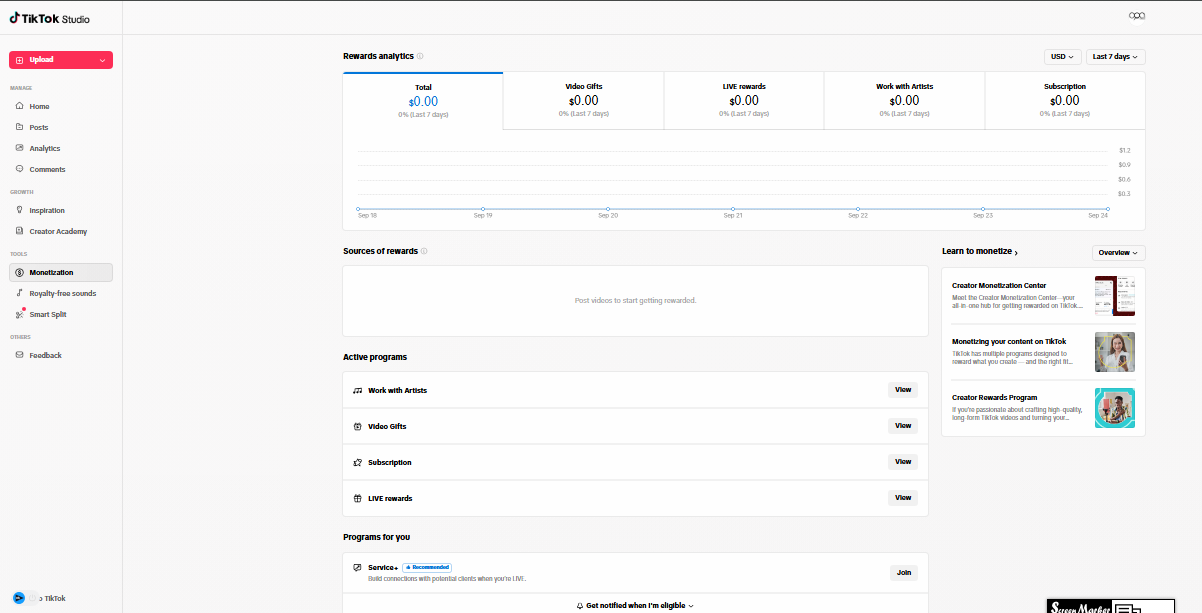Join the Service+ program
Viewport: 1202px width, 613px height.
click(x=904, y=573)
